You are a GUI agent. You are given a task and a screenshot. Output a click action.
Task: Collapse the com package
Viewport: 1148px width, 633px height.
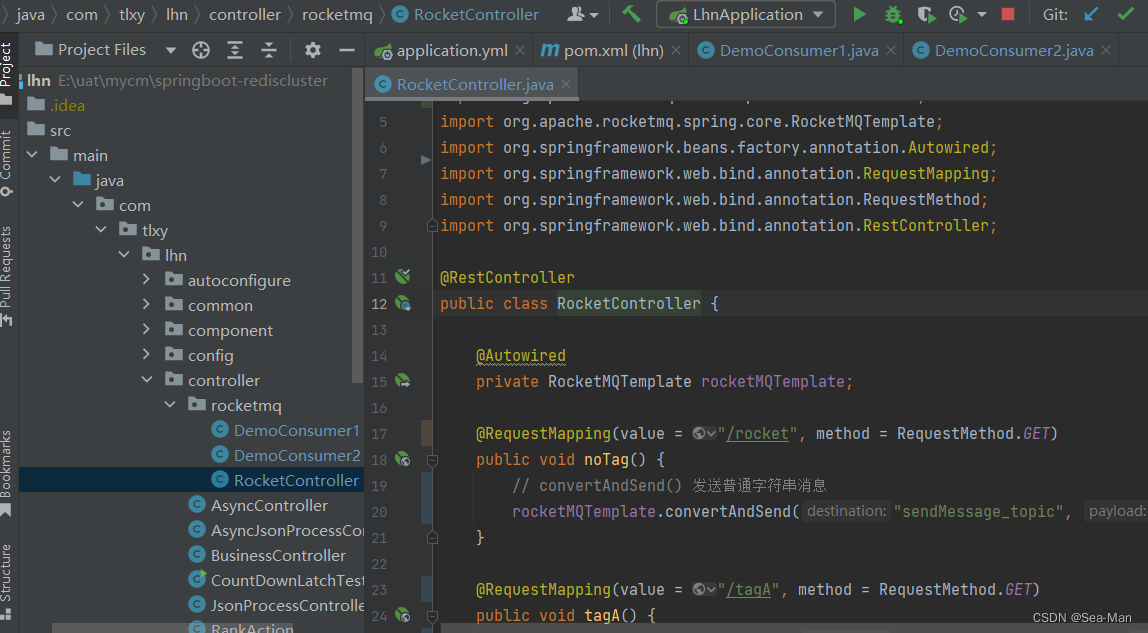[x=78, y=205]
